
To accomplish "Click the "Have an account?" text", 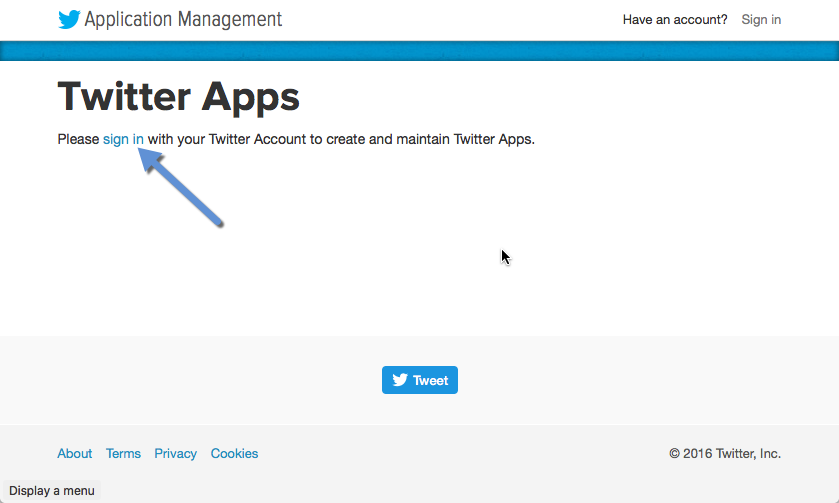I will tap(675, 19).
